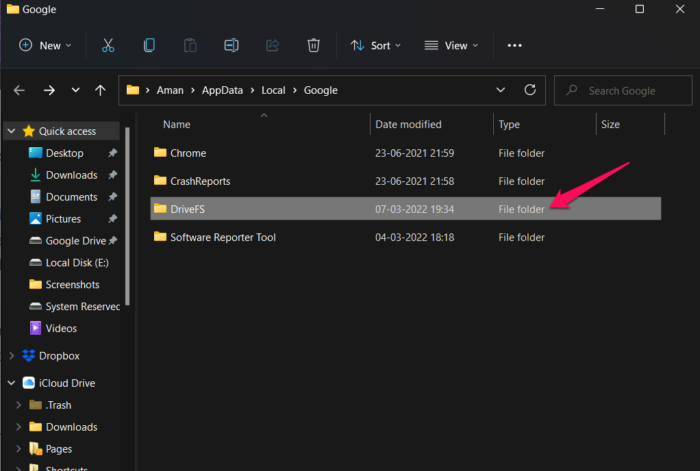Image resolution: width=700 pixels, height=471 pixels.
Task: Open the Sort dropdown menu
Action: coord(375,45)
